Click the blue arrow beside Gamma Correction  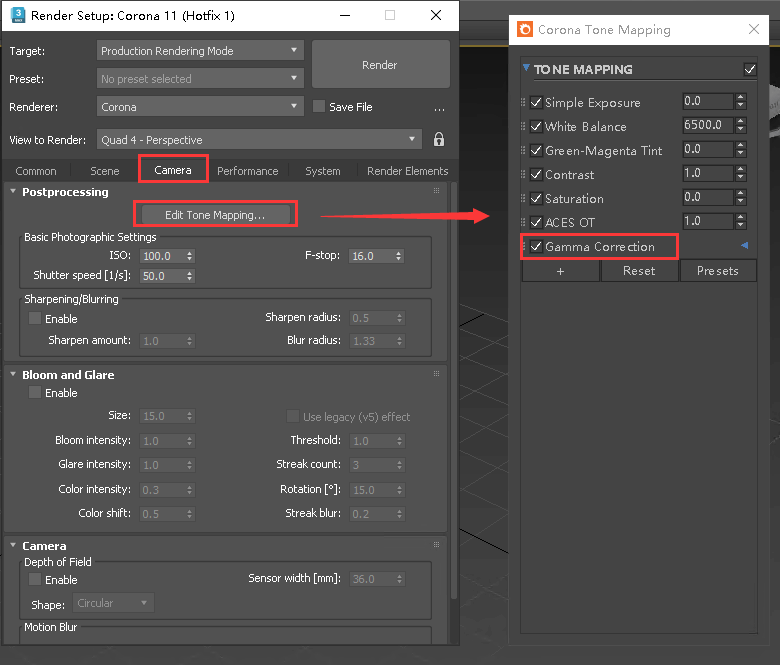[744, 246]
